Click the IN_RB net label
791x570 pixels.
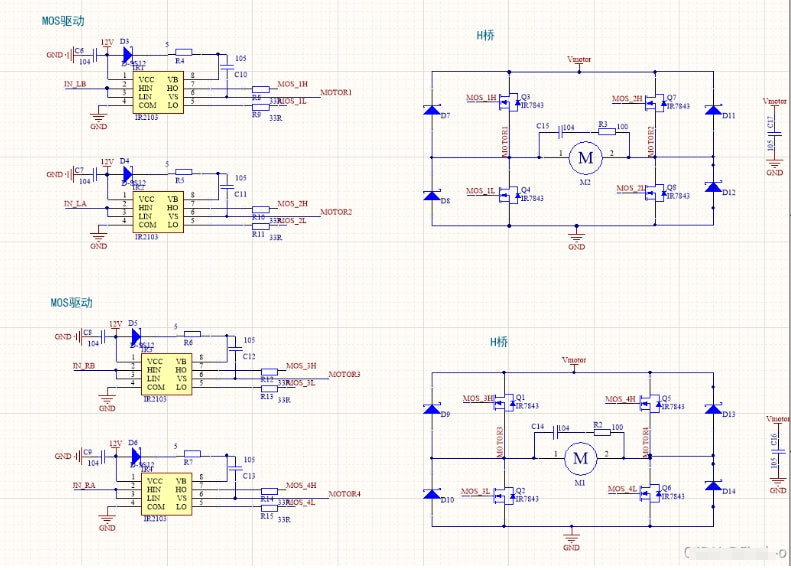(x=84, y=366)
